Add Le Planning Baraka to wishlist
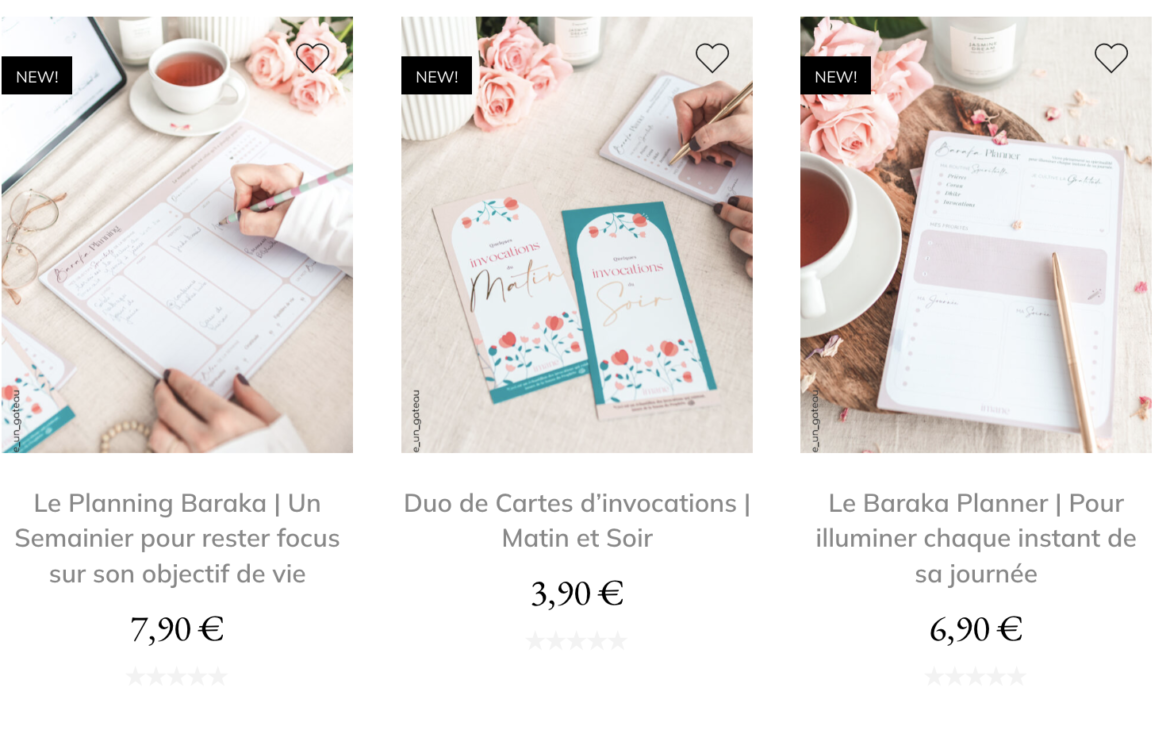Image resolution: width=1170 pixels, height=730 pixels. click(312, 57)
